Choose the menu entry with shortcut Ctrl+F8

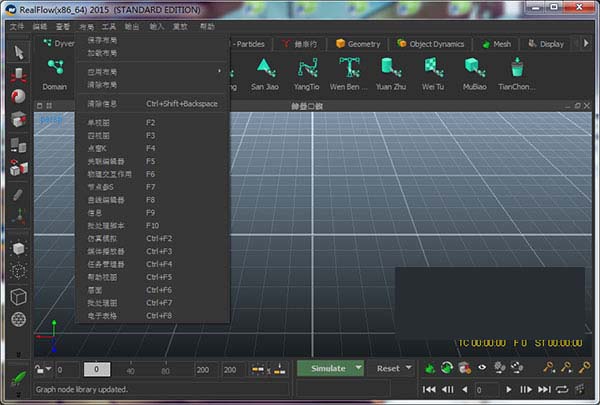click(153, 316)
